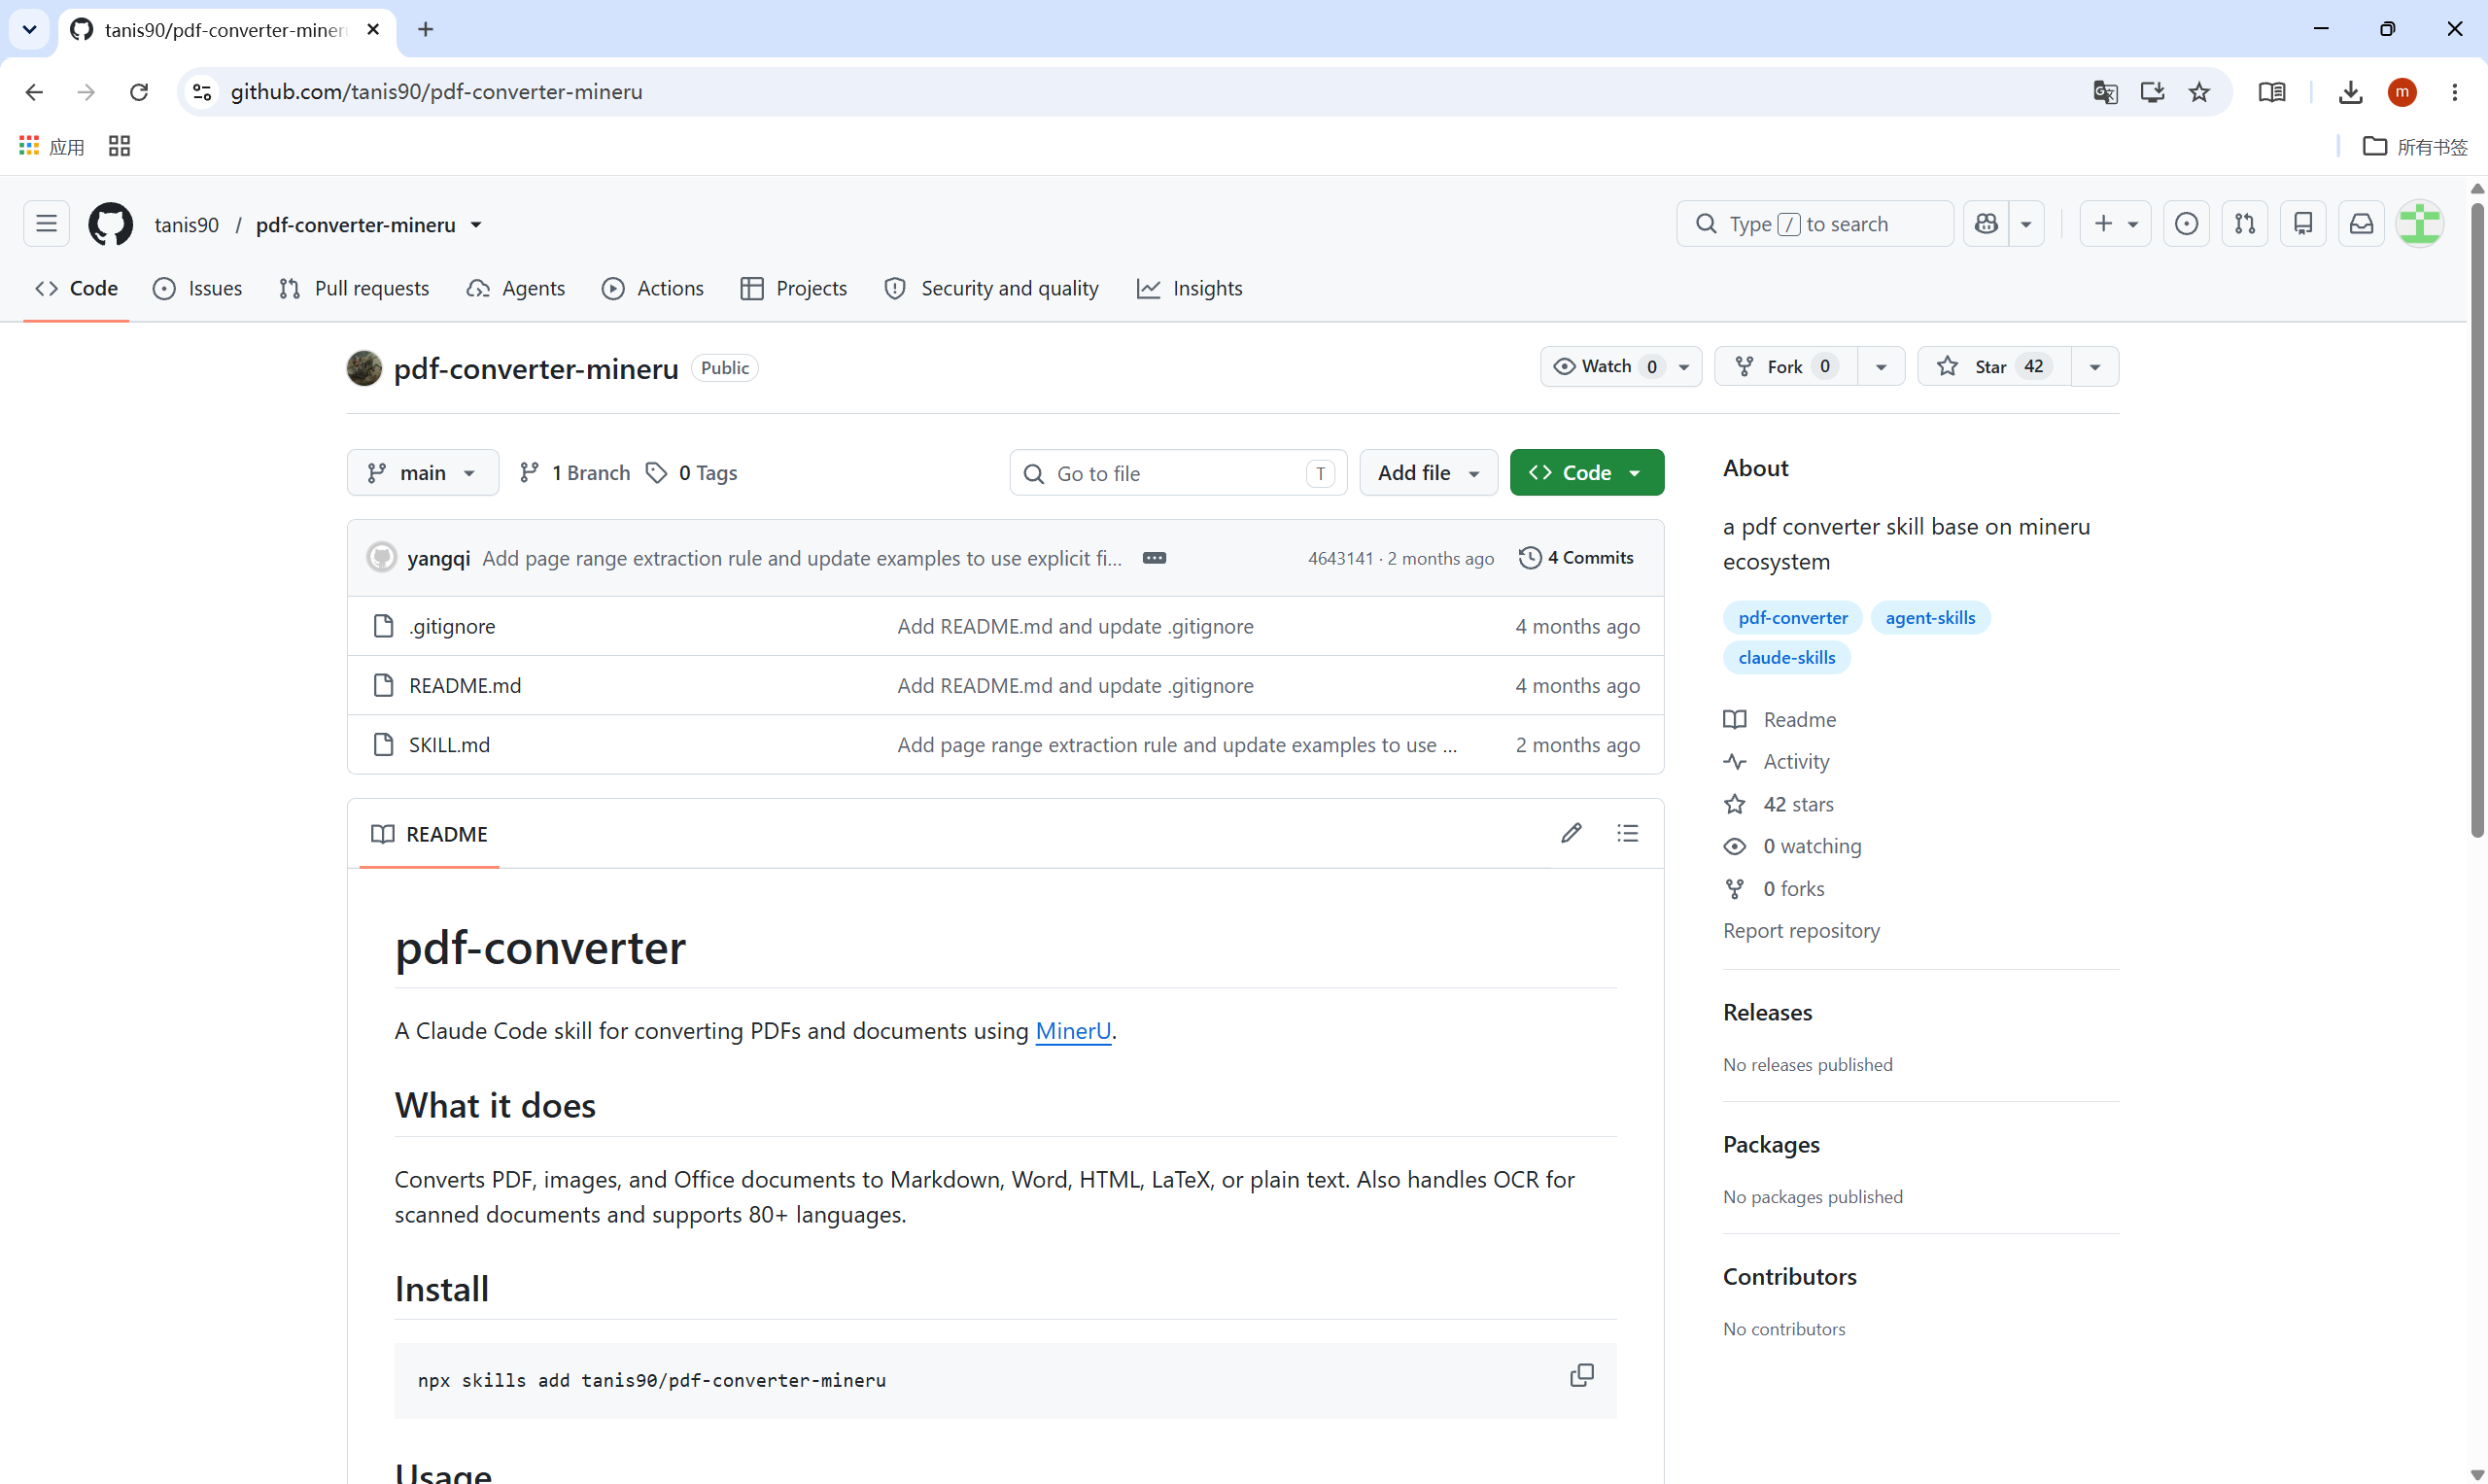Open the issues icon in the header
The image size is (2488, 1484).
(2186, 224)
